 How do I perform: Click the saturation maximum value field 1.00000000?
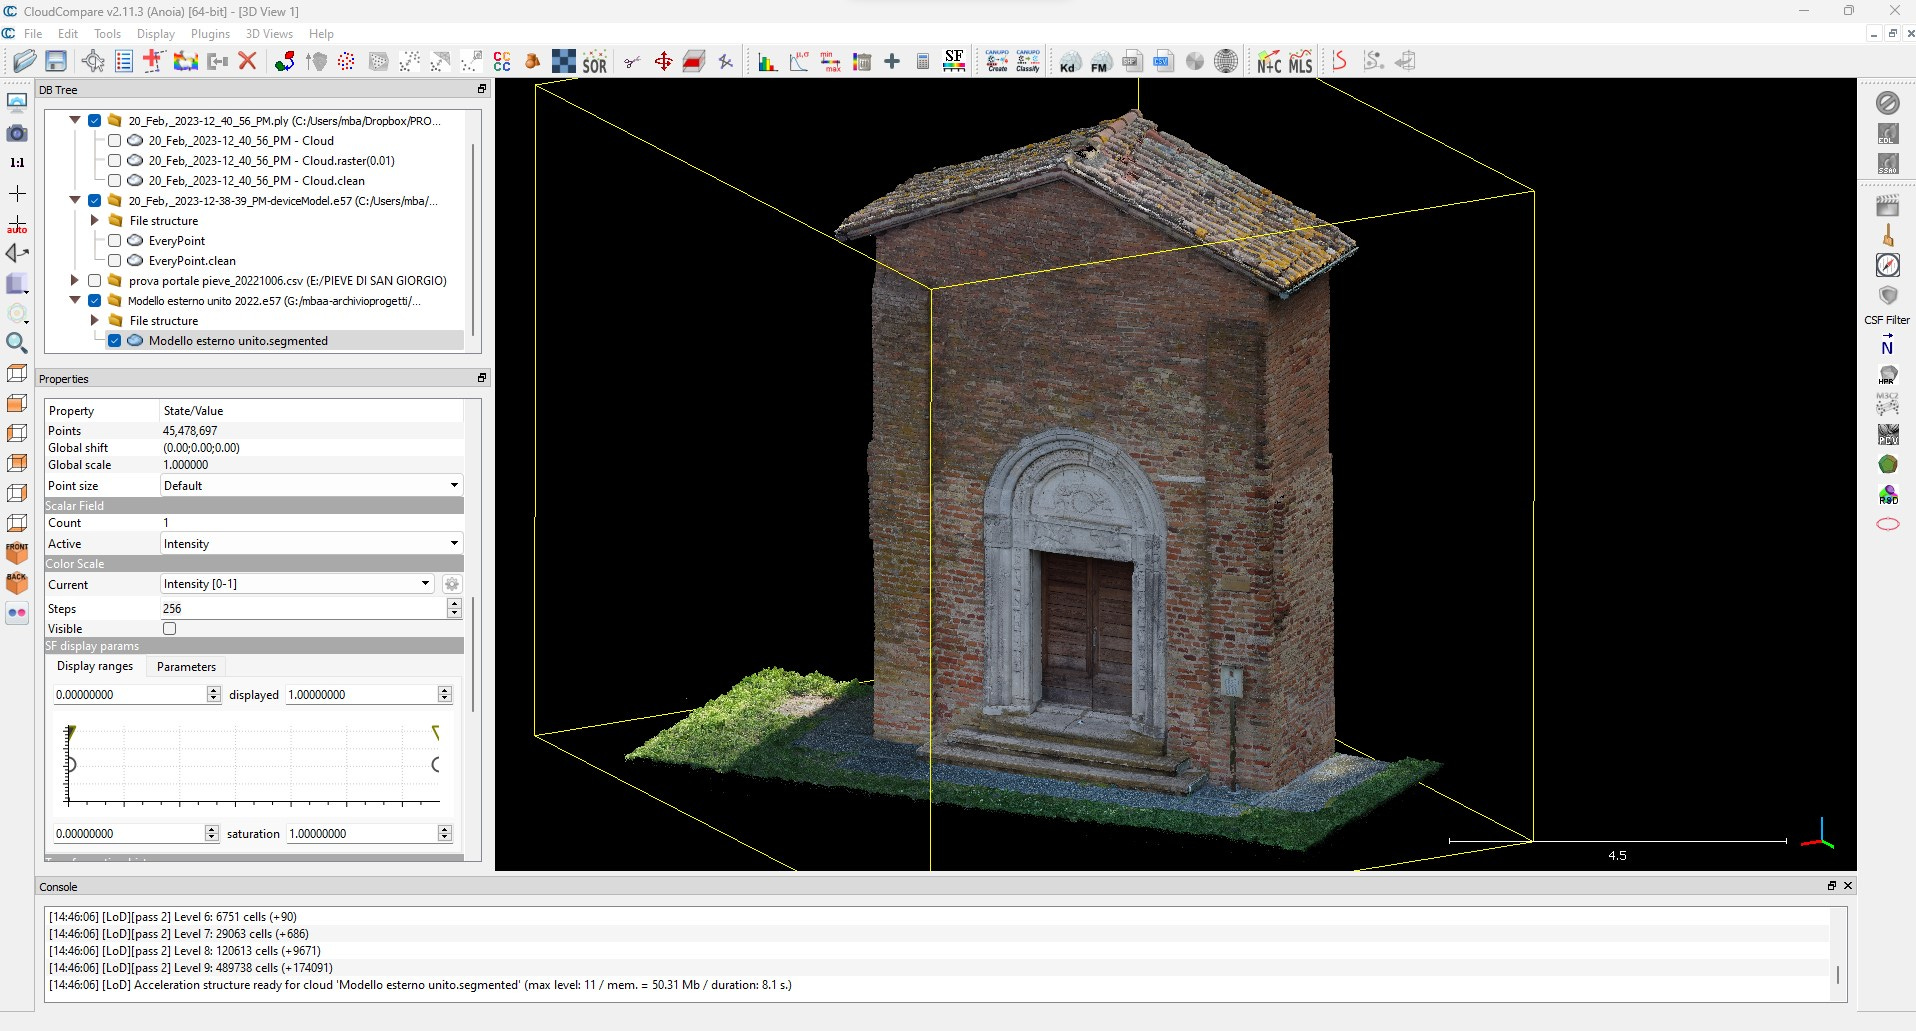[362, 834]
